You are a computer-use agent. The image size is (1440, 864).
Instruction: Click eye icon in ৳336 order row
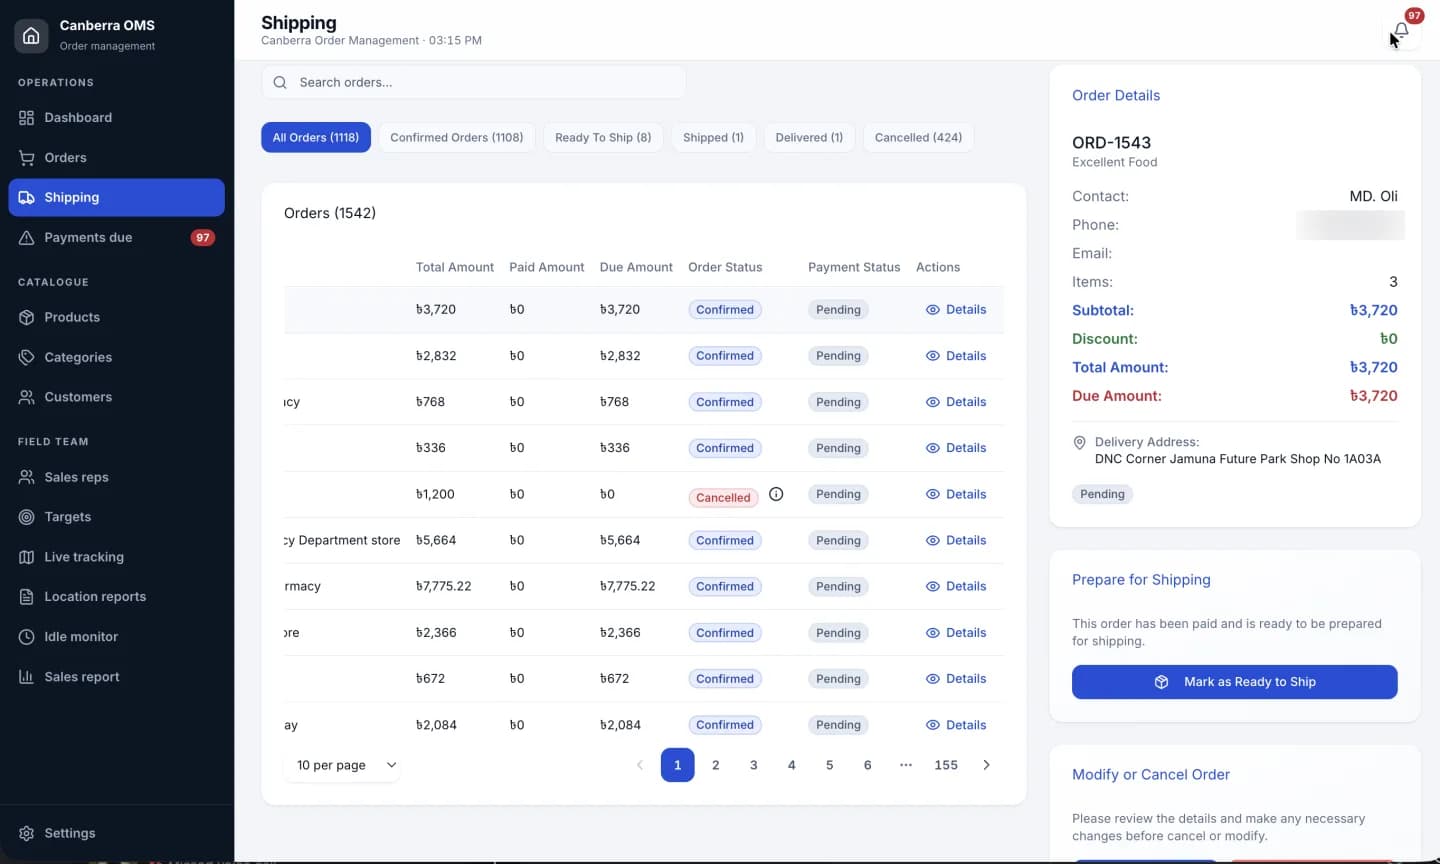pyautogui.click(x=933, y=448)
